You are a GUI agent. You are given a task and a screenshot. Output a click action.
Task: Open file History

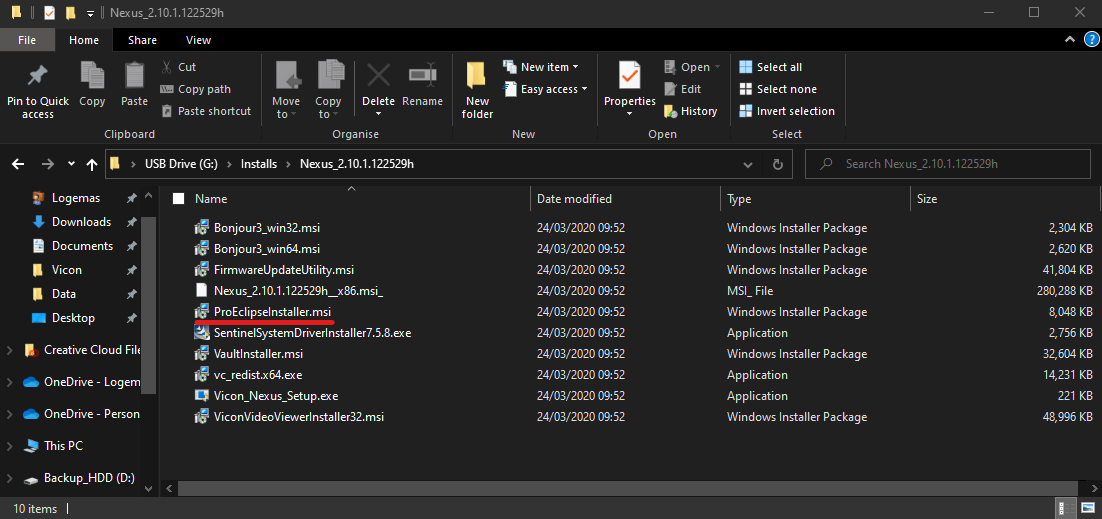pyautogui.click(x=690, y=111)
